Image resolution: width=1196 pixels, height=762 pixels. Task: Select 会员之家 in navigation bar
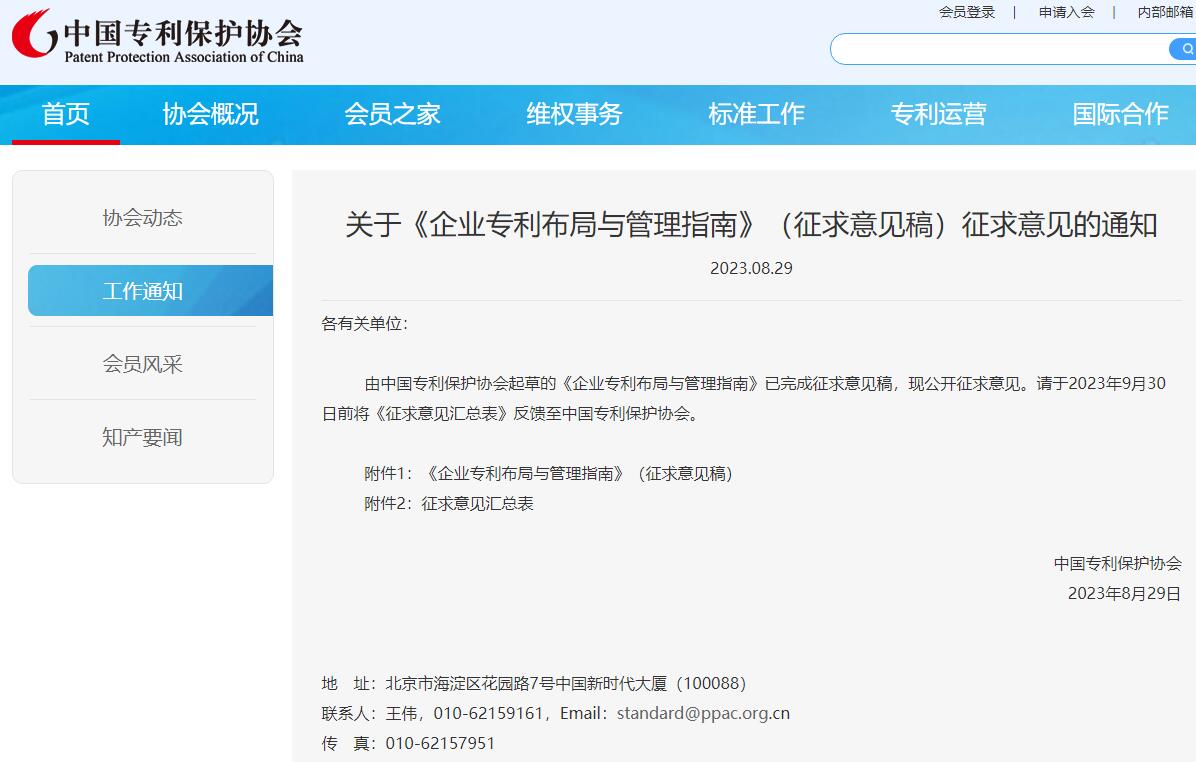(392, 114)
